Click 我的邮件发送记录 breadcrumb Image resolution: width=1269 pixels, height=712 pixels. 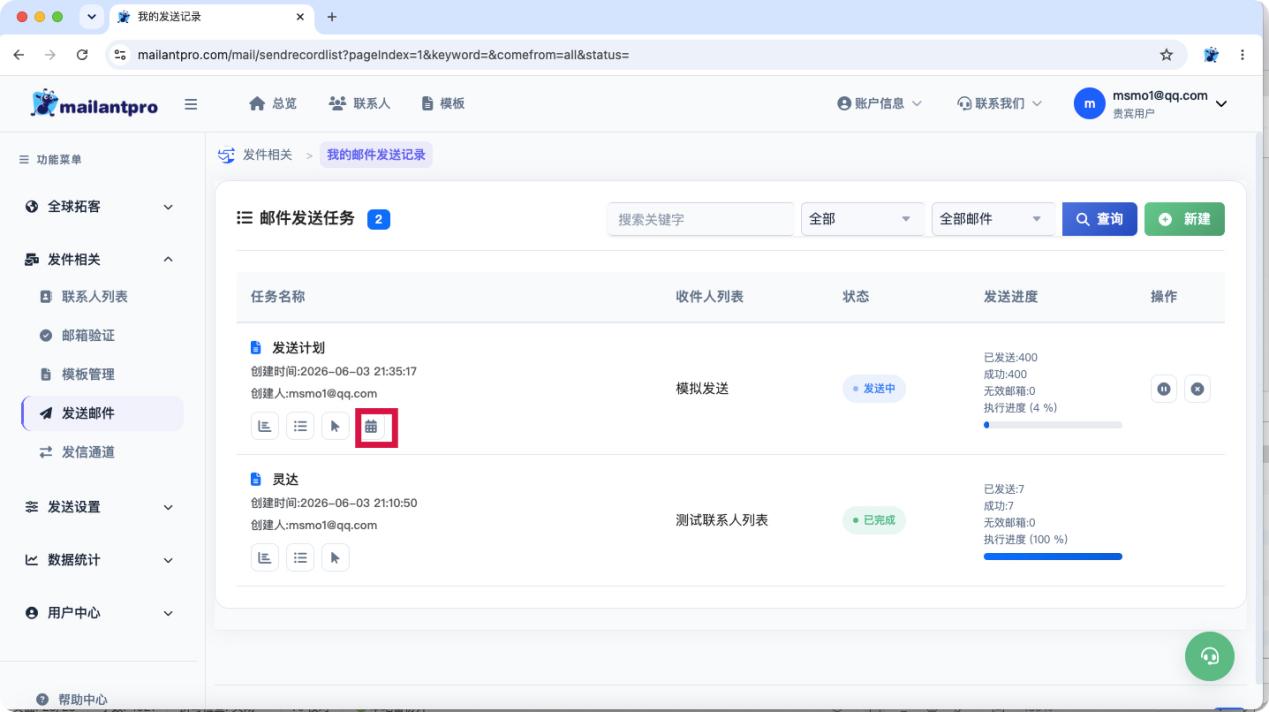pyautogui.click(x=376, y=155)
